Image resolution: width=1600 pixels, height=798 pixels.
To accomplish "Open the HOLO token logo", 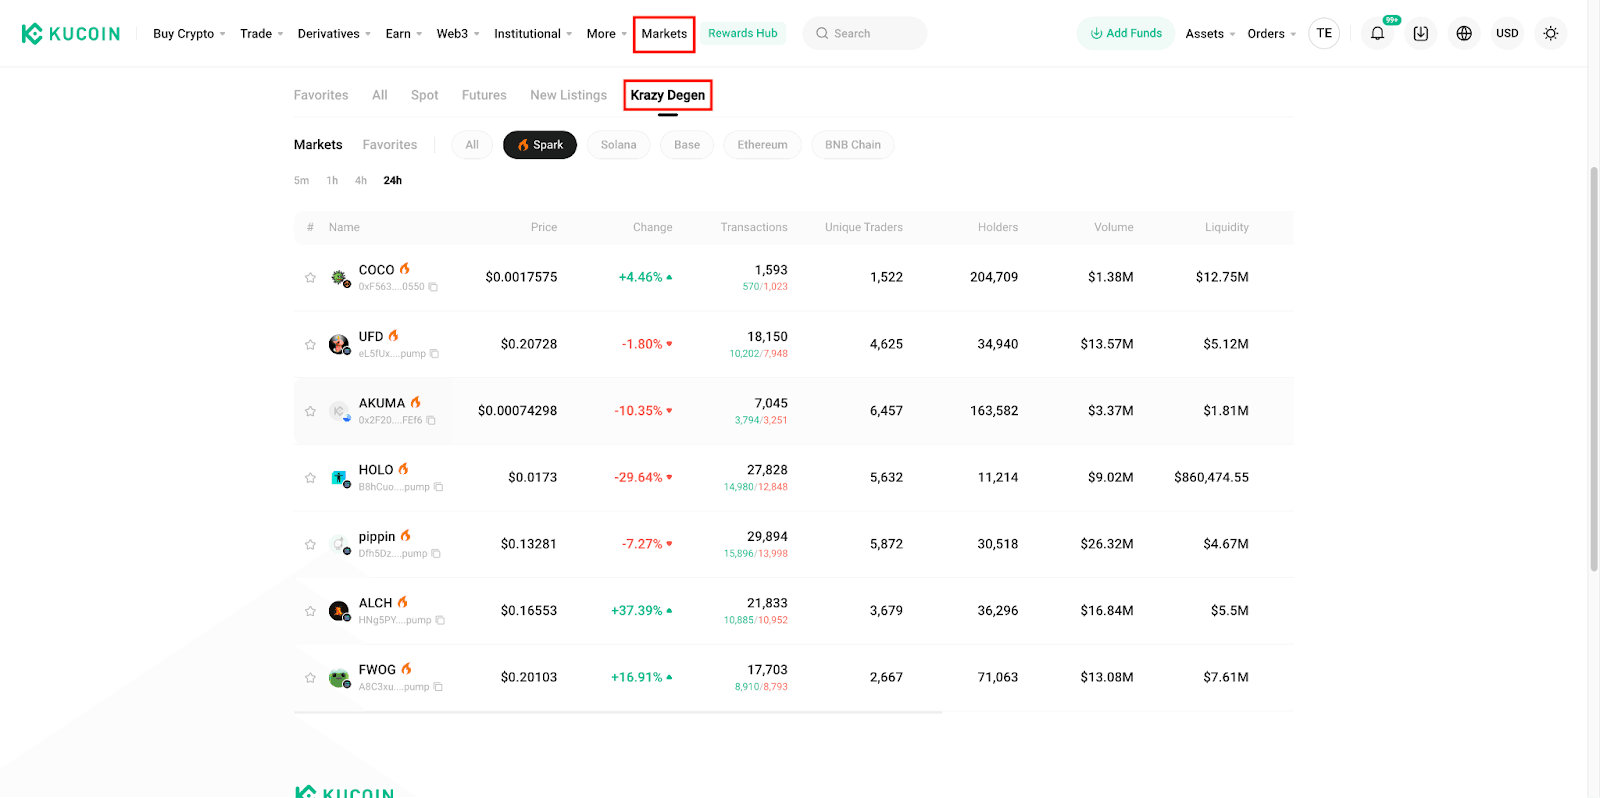I will tap(340, 478).
